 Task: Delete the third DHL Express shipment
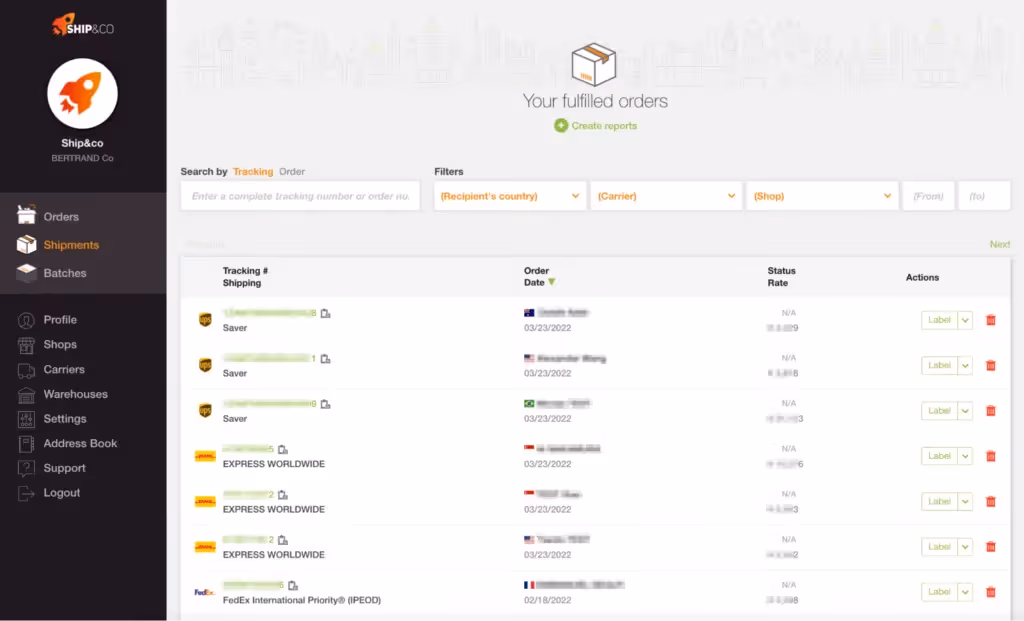coord(991,547)
